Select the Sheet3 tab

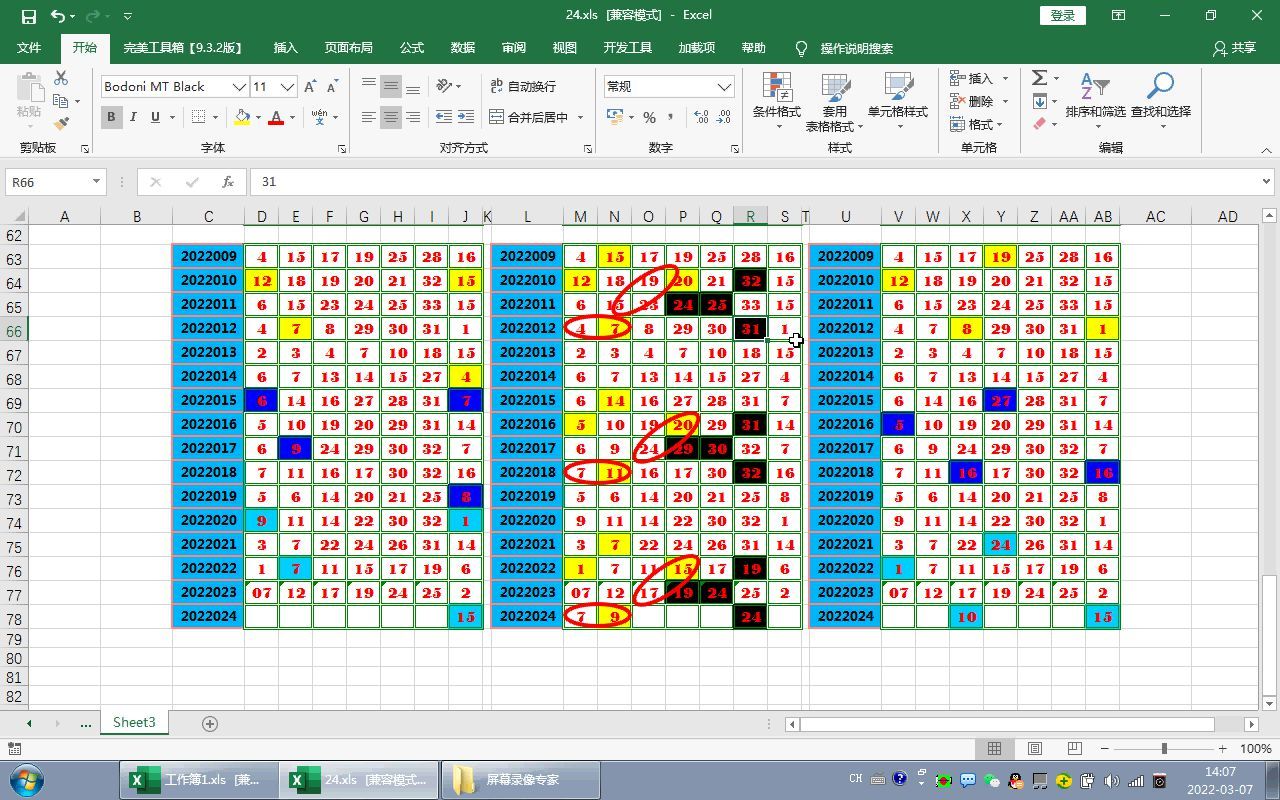(x=134, y=722)
